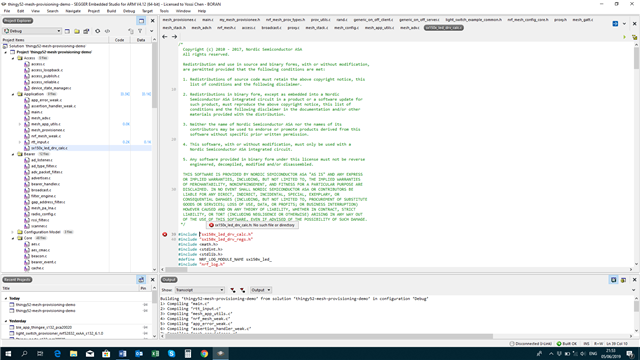Open the Debug configuration dropdown
Image resolution: width=640 pixels, height=360 pixels.
32,31
